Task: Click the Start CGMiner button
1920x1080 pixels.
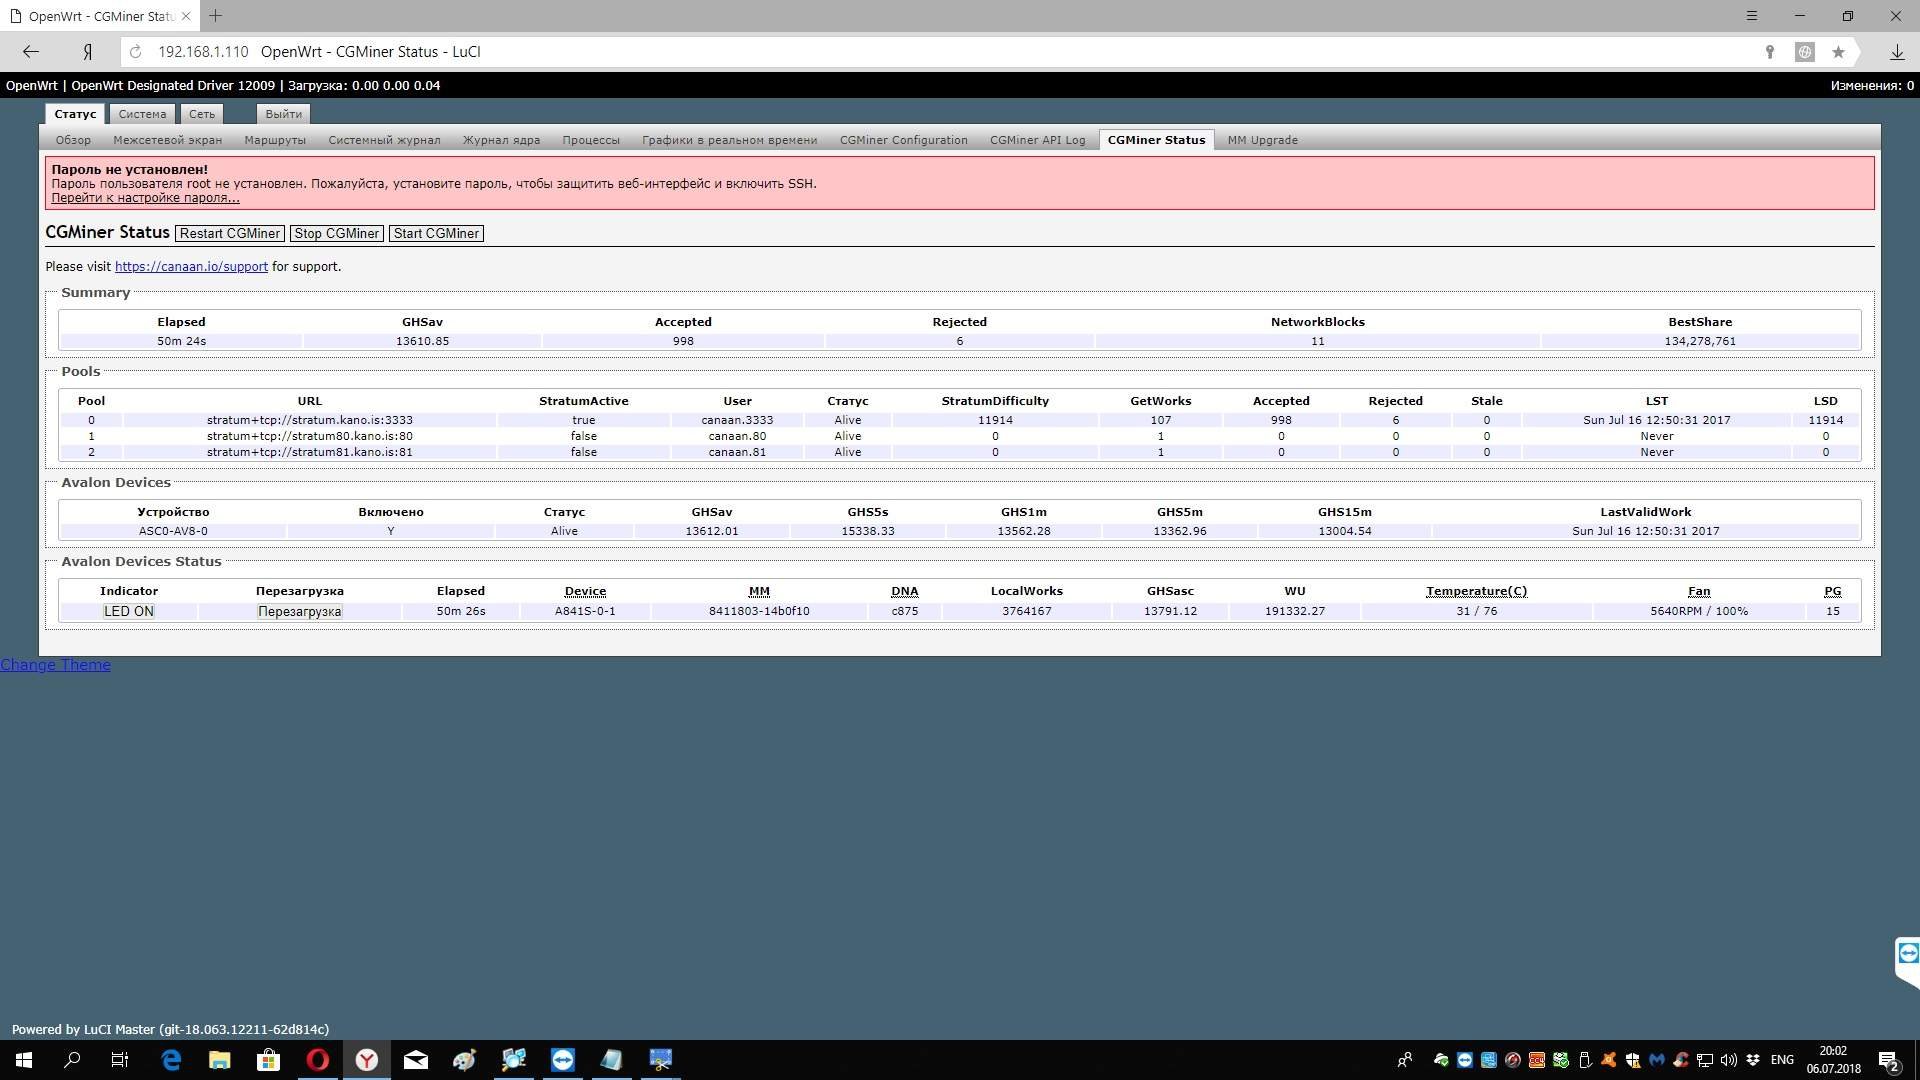Action: [x=436, y=233]
